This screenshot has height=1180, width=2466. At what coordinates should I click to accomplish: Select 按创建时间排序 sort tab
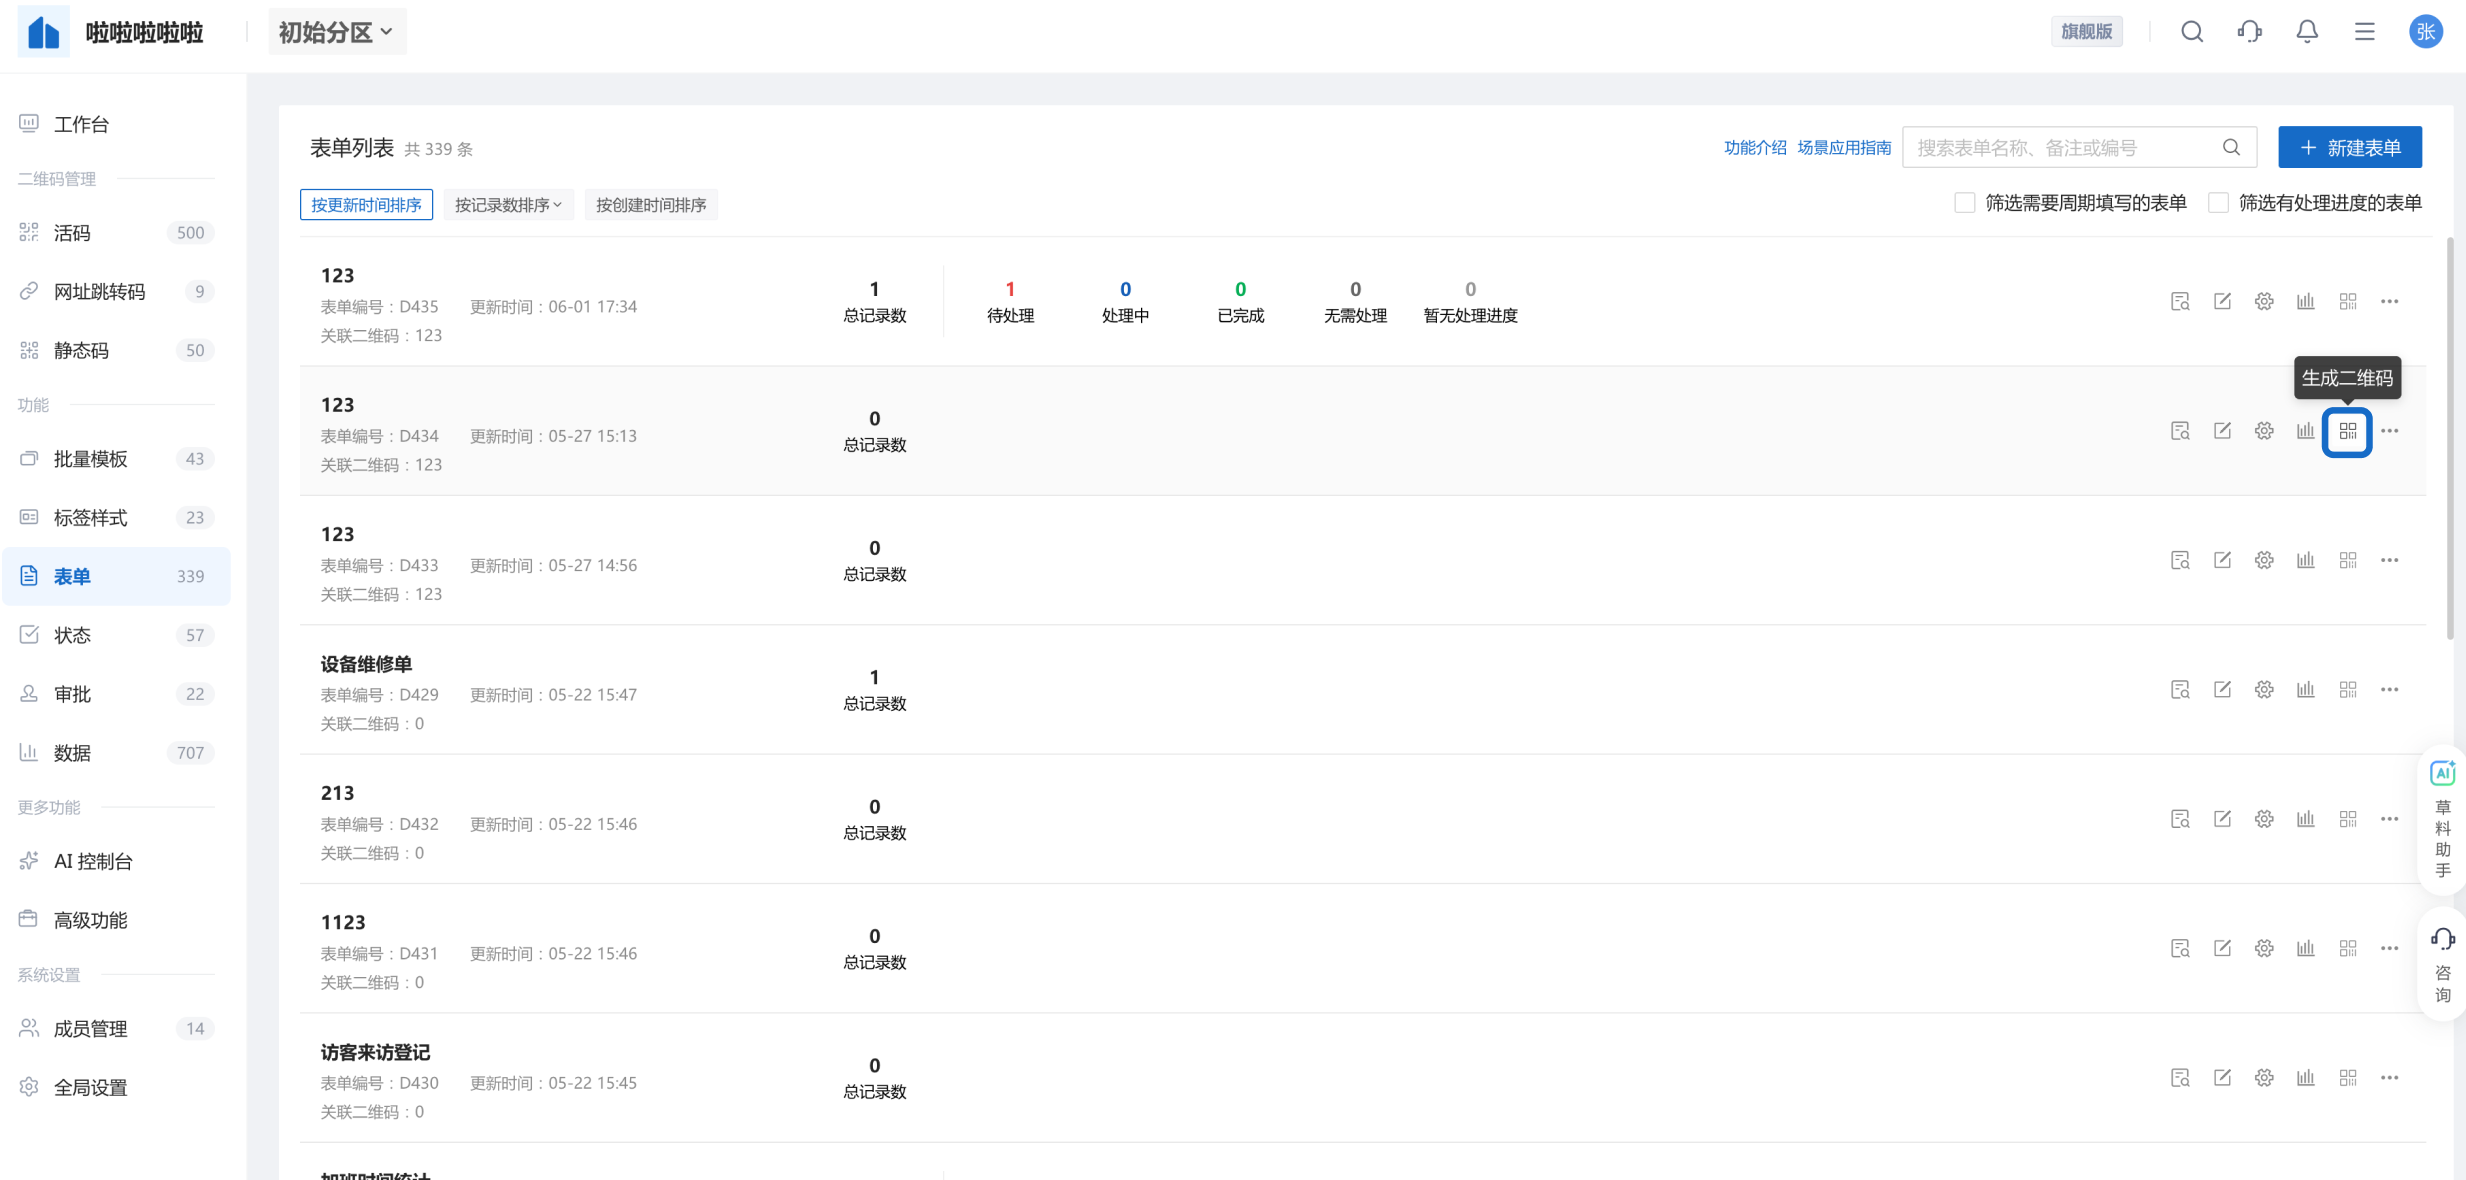pyautogui.click(x=651, y=205)
